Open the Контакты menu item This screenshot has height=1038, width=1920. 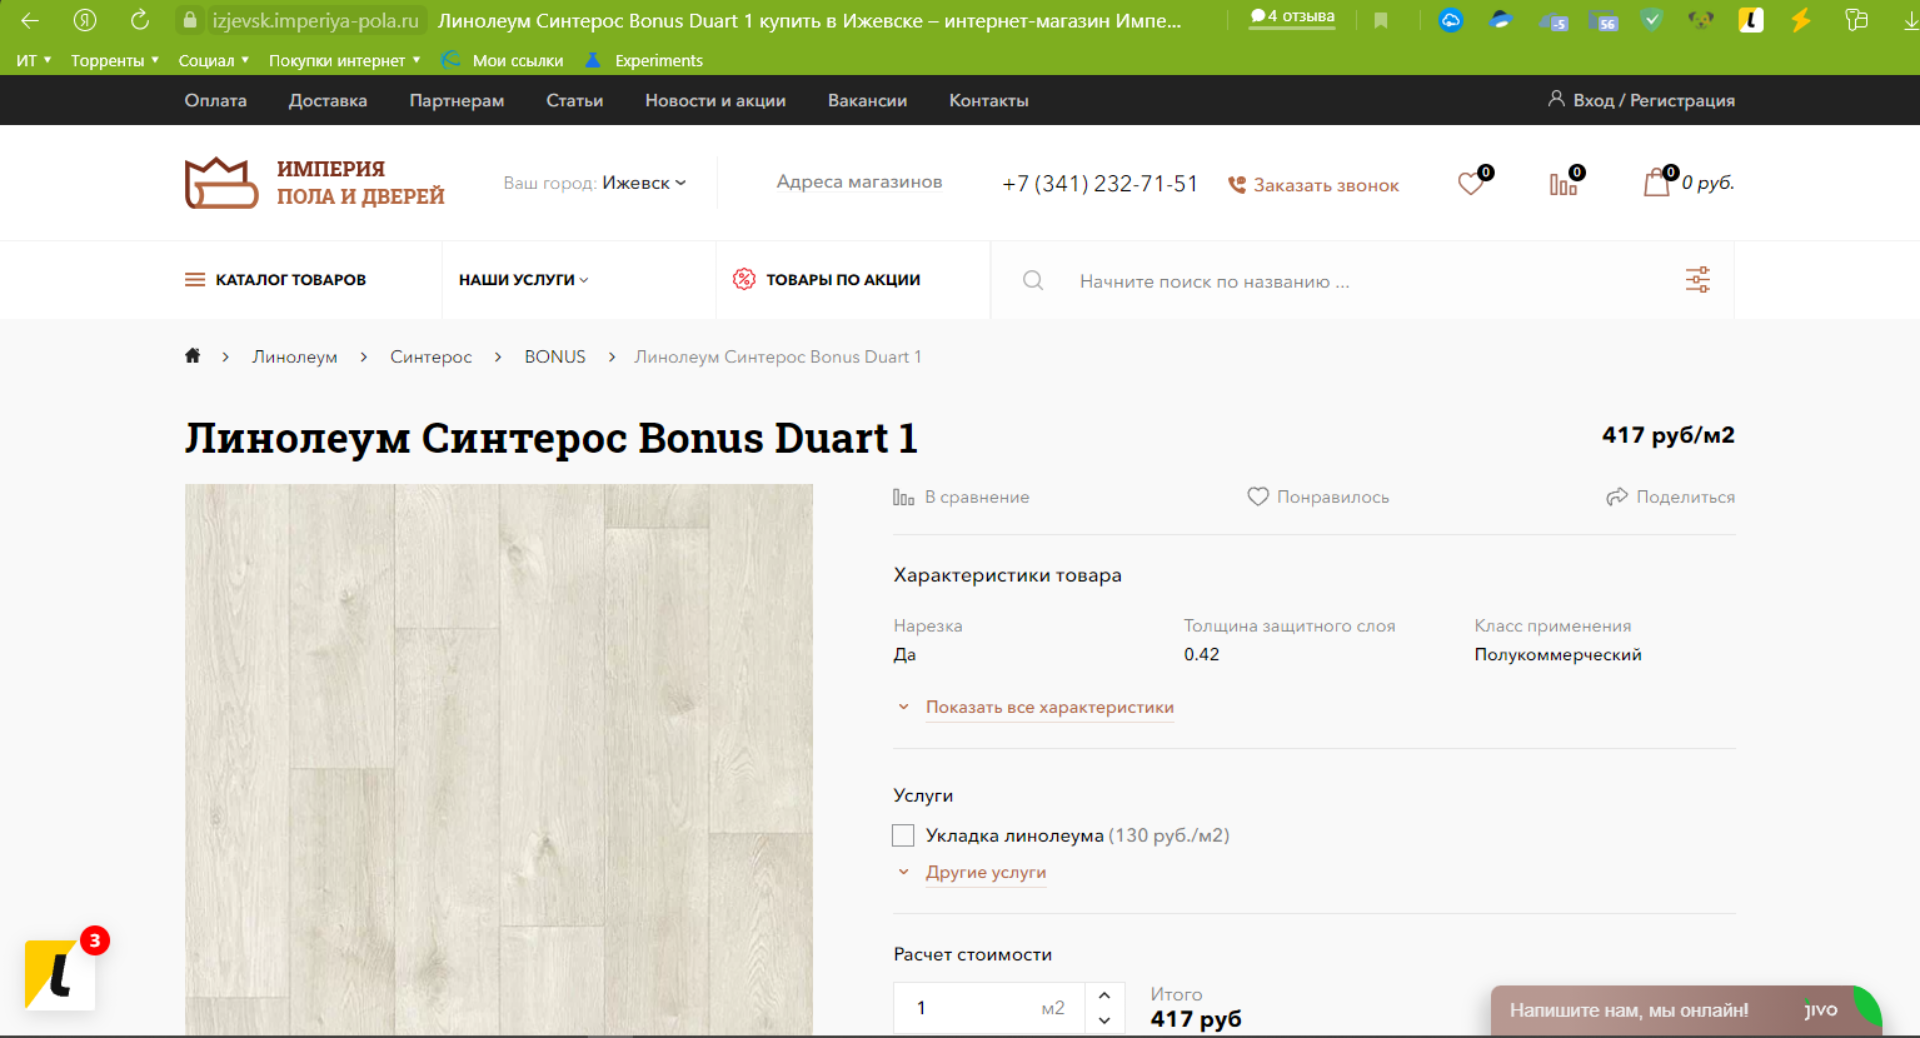[x=989, y=100]
